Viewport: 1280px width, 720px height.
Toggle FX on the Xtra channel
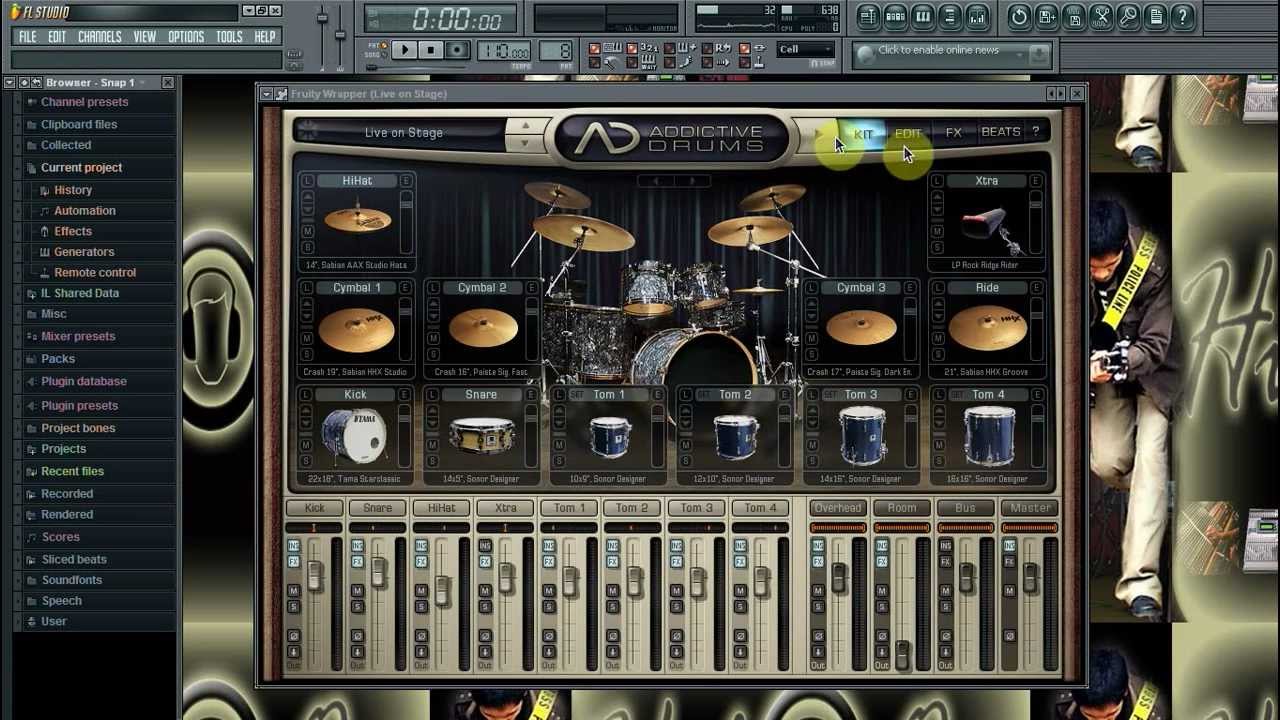pos(485,562)
